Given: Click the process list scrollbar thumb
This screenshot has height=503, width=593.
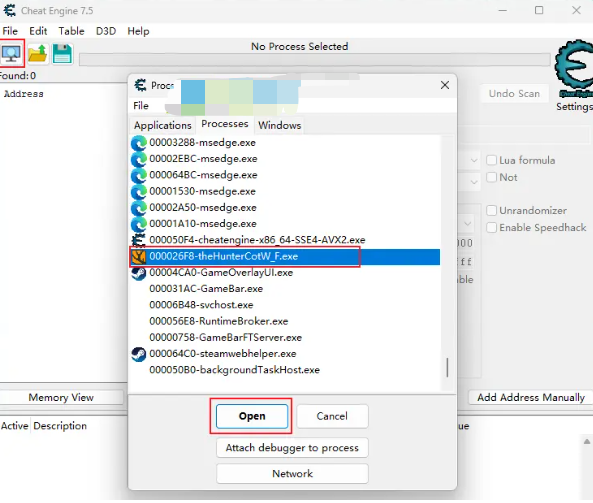Looking at the screenshot, I should coord(447,368).
